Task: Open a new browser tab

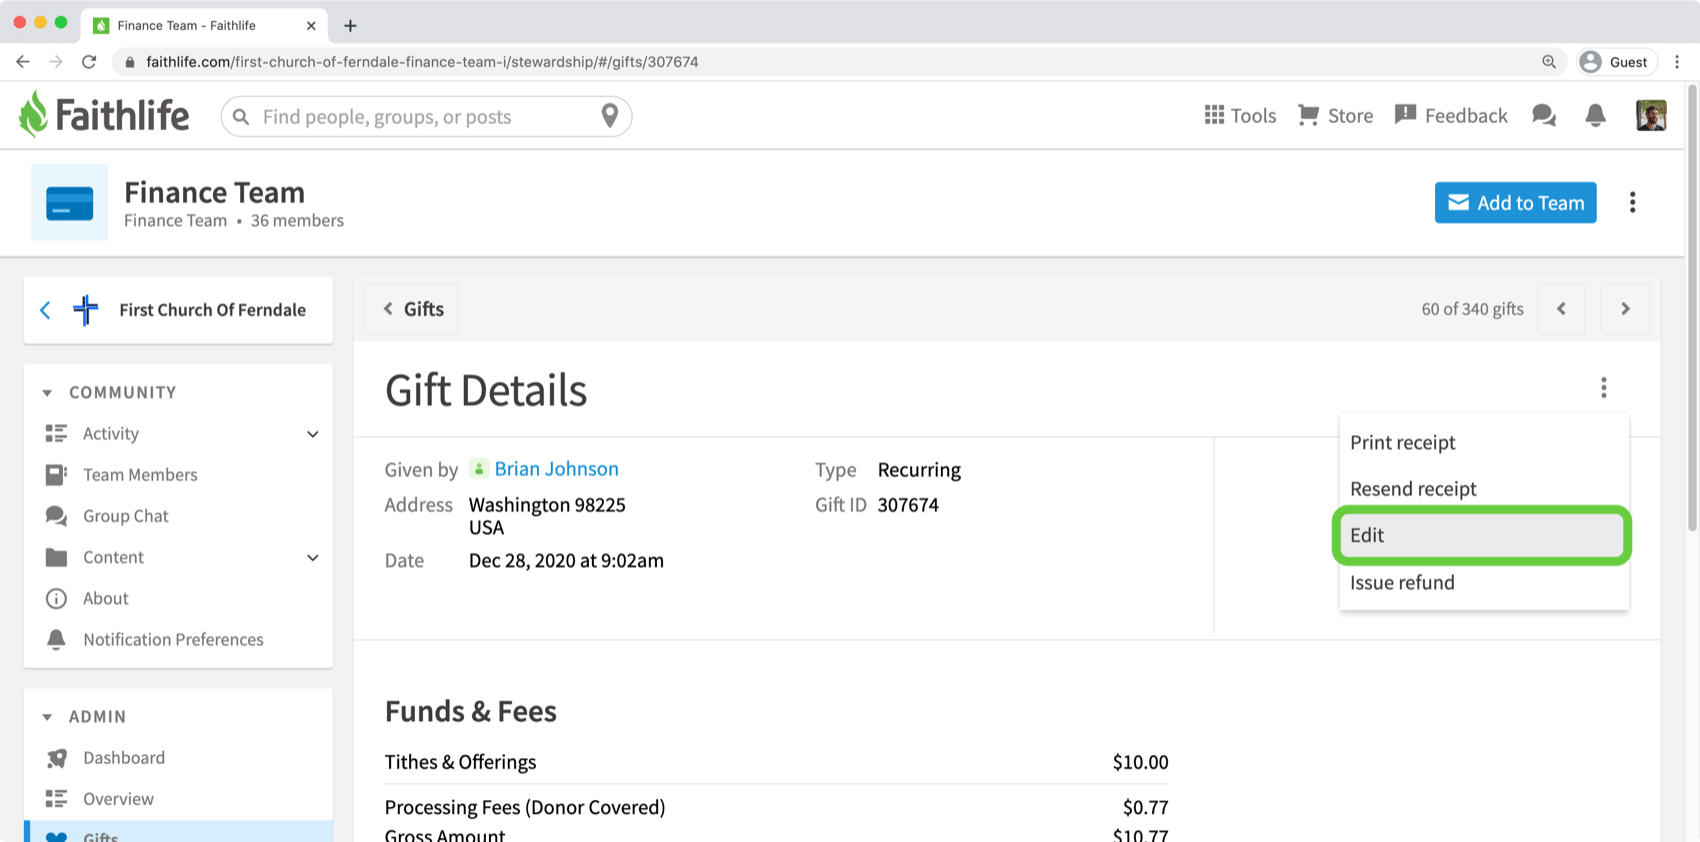Action: coord(350,26)
